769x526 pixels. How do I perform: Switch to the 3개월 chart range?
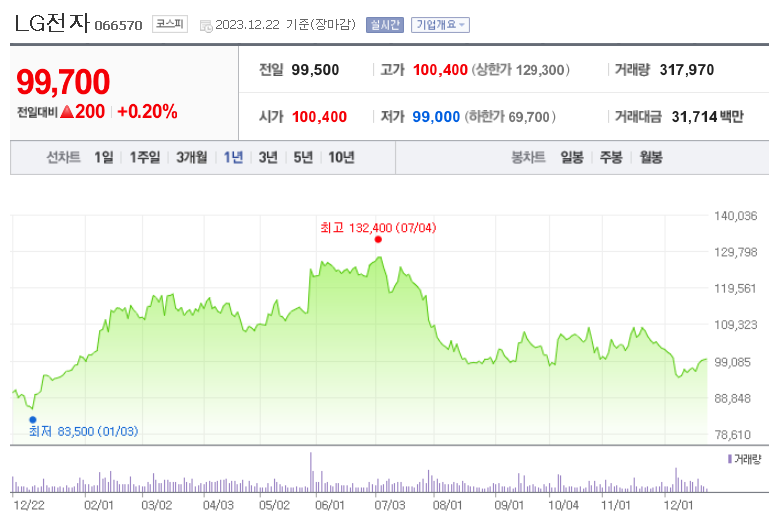coord(192,157)
